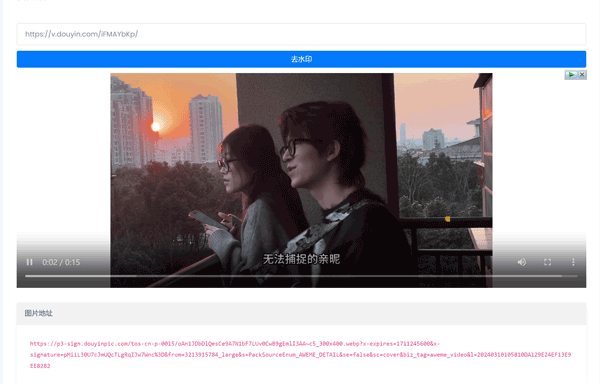Open the video's three-dot options menu

pyautogui.click(x=573, y=262)
